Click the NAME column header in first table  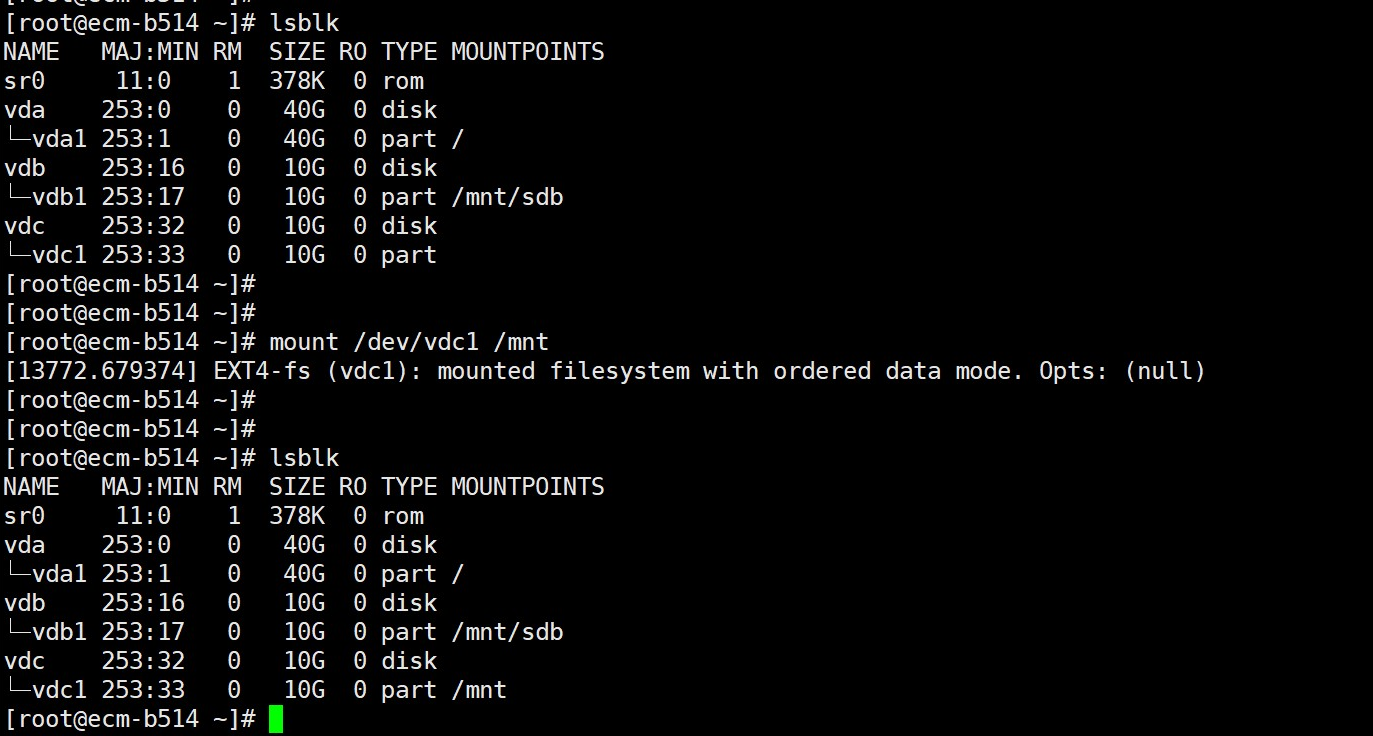pos(32,51)
